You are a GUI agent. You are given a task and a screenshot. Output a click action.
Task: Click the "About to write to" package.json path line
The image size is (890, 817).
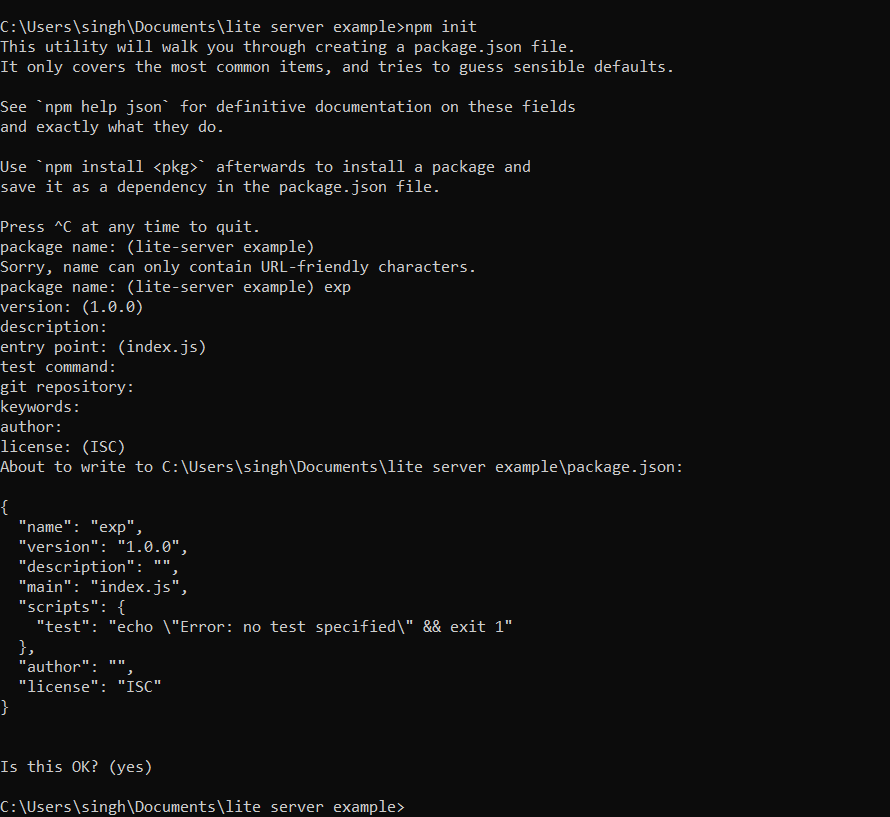341,467
